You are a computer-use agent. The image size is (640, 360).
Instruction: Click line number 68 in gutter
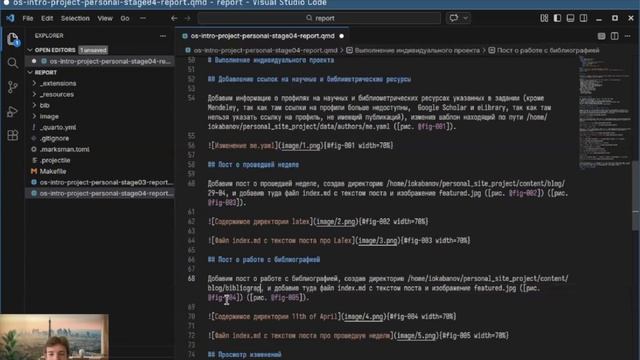(191, 279)
